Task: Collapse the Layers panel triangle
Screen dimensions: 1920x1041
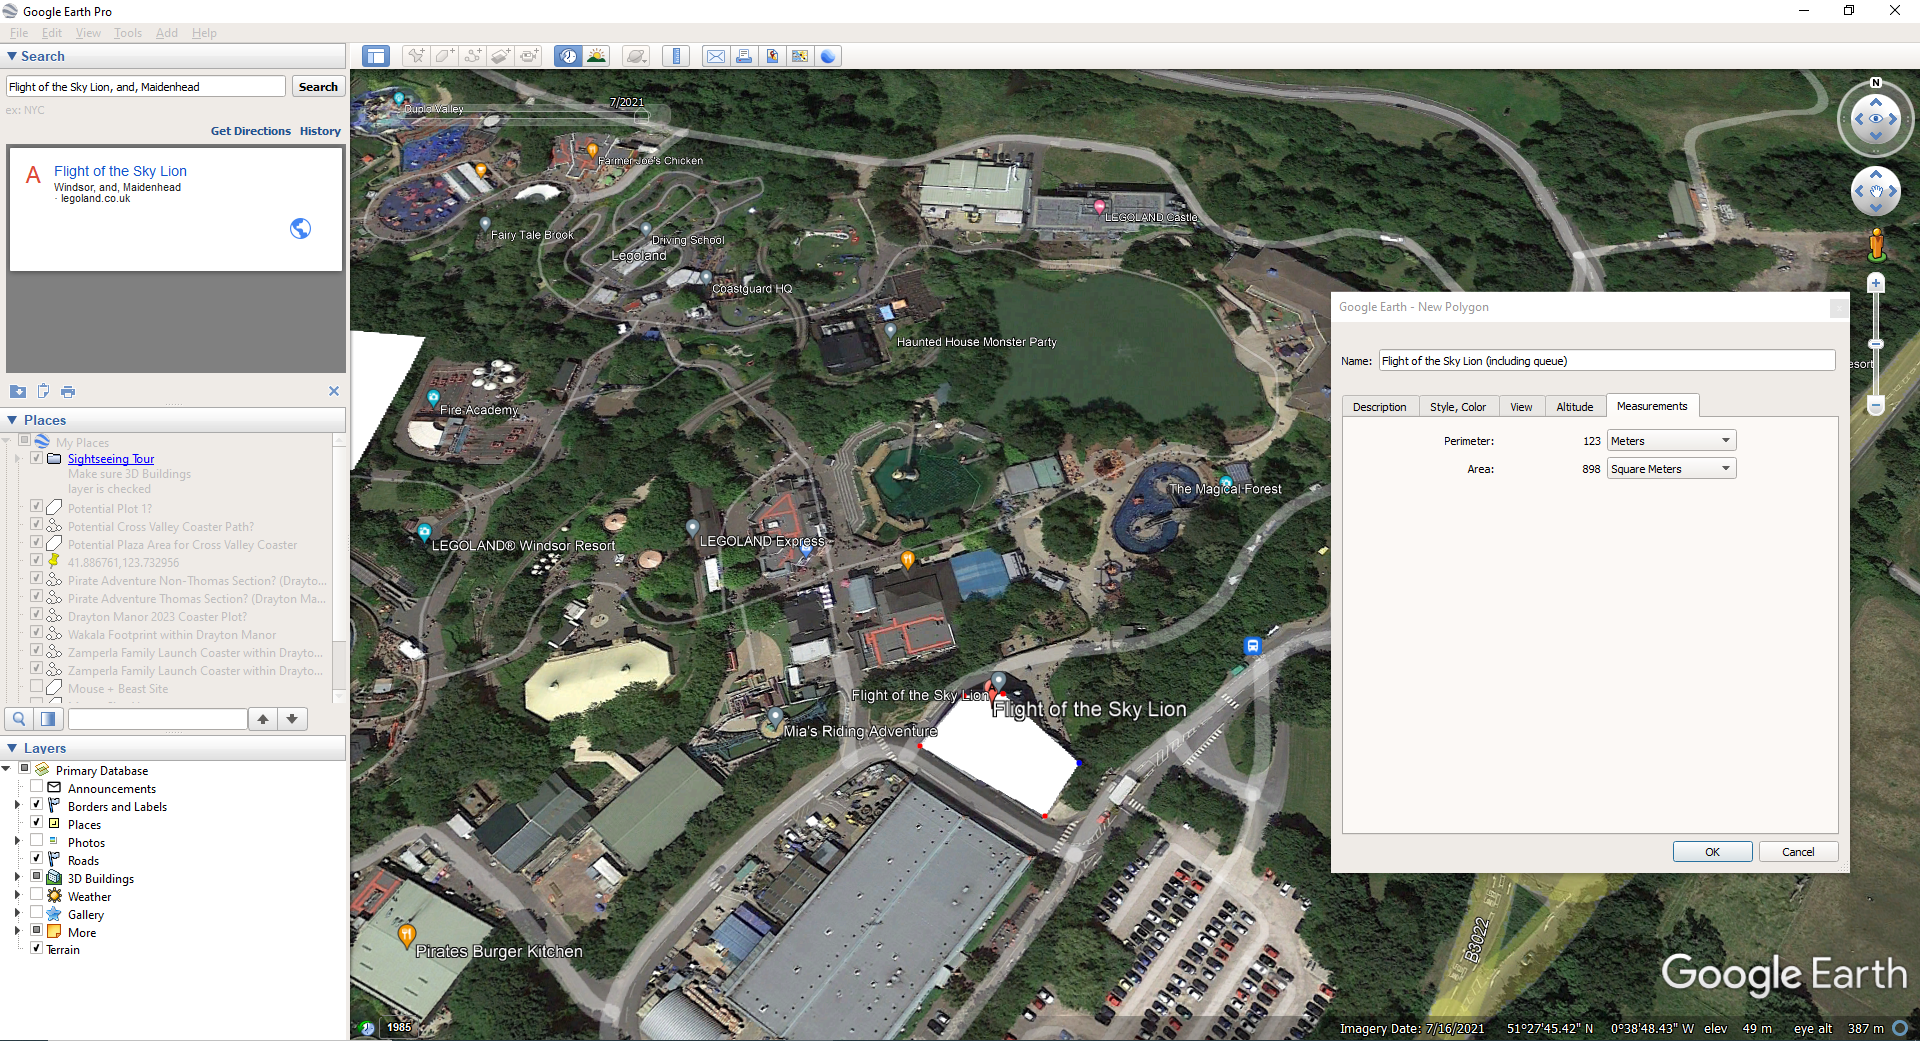Action: click(12, 748)
